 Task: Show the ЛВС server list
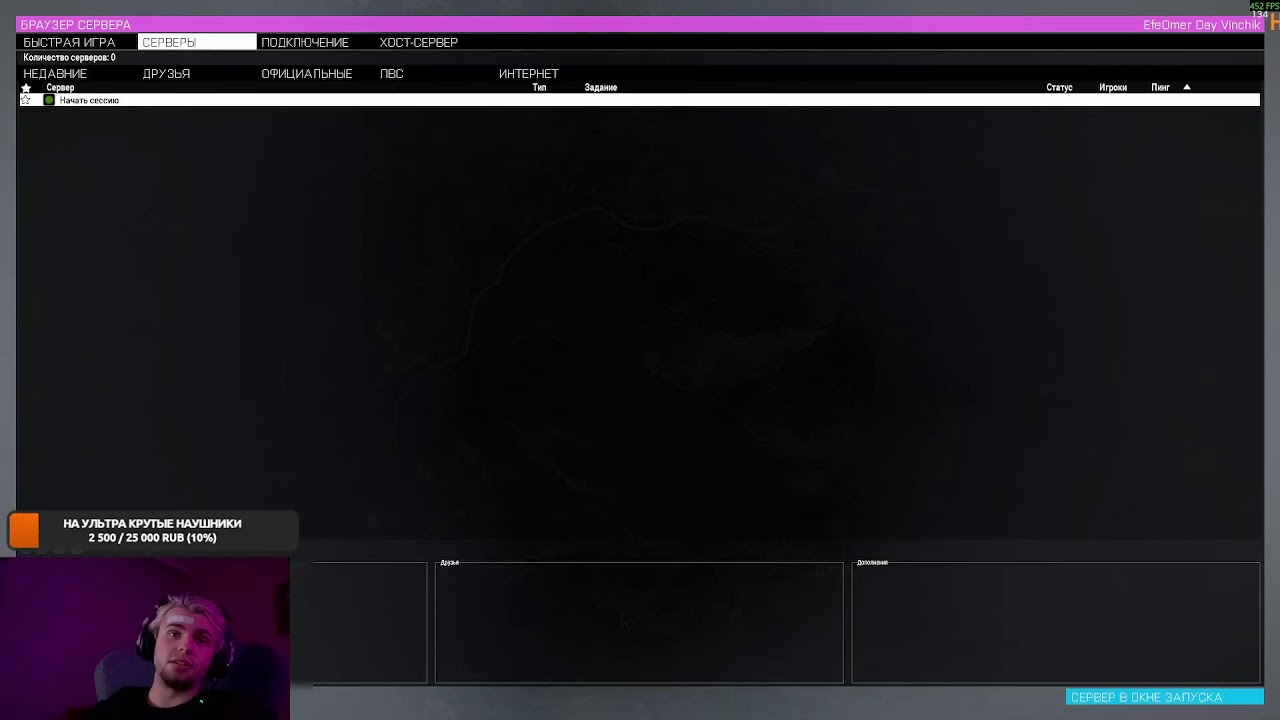coord(391,74)
